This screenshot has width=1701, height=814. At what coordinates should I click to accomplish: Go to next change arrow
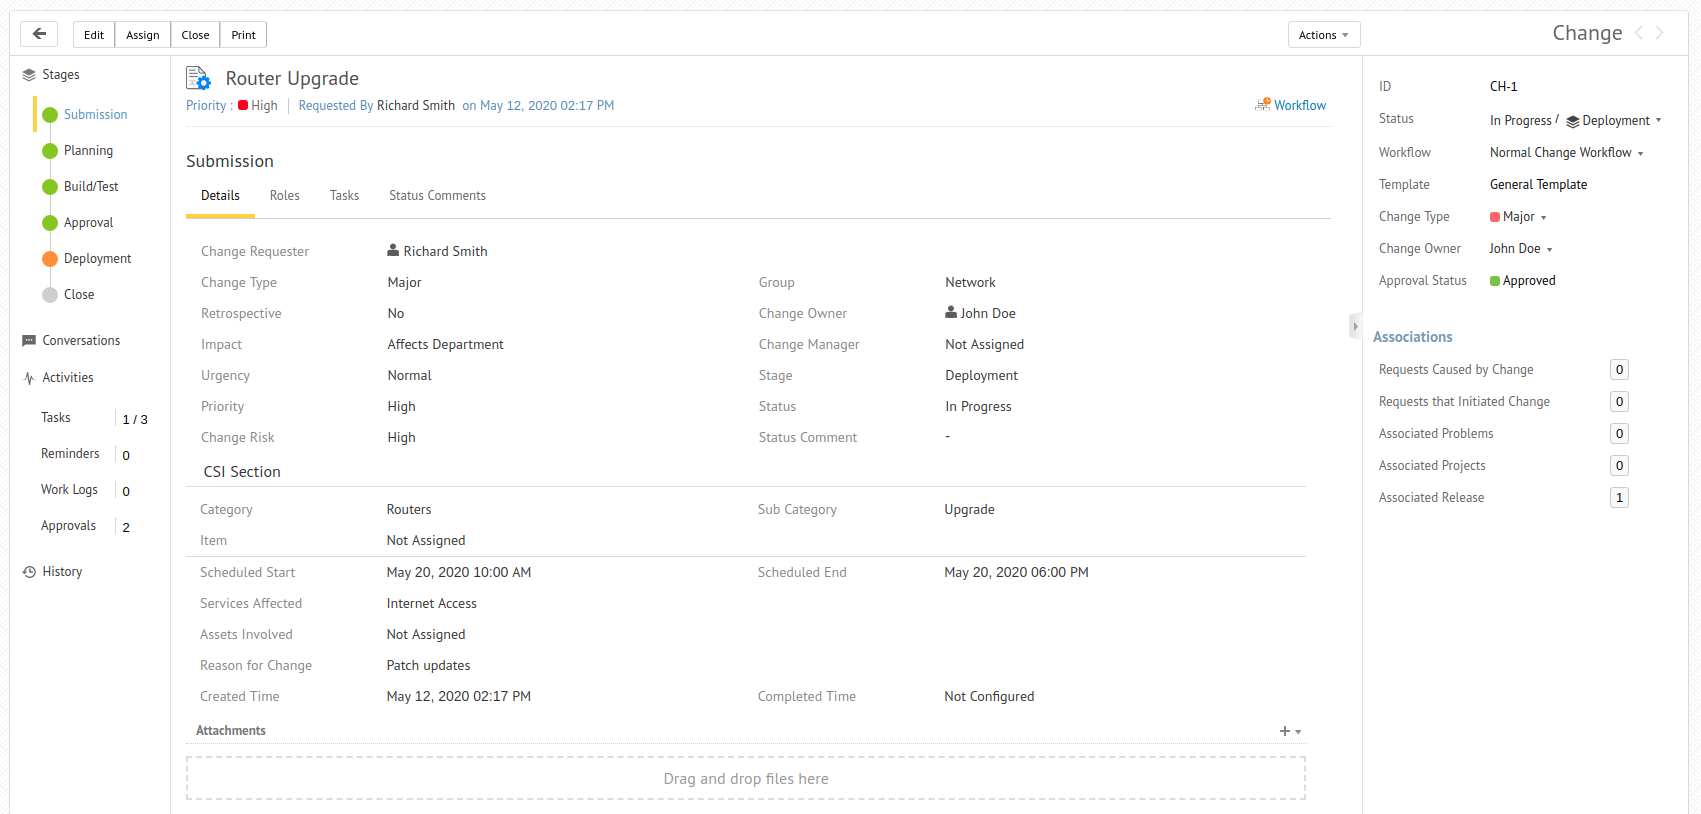point(1660,33)
